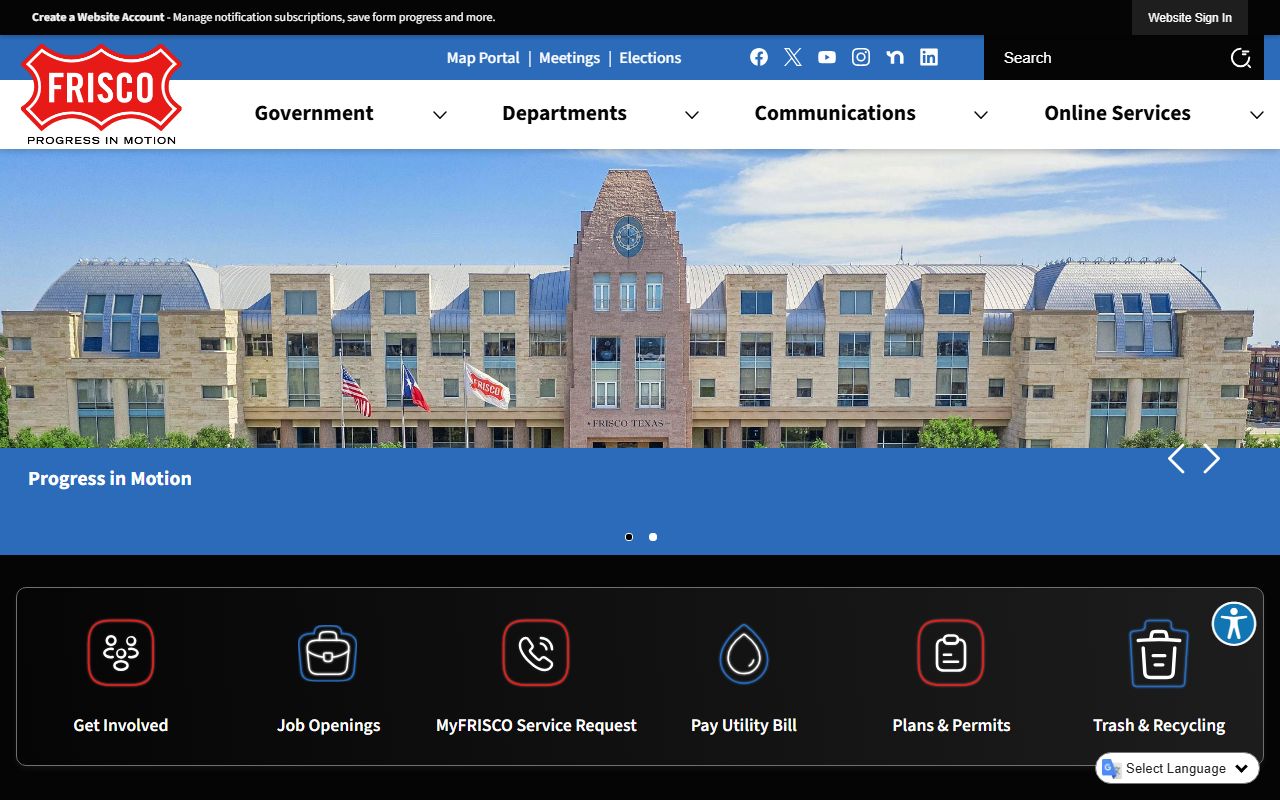
Task: Open the Select Language dropdown
Action: pos(1177,768)
